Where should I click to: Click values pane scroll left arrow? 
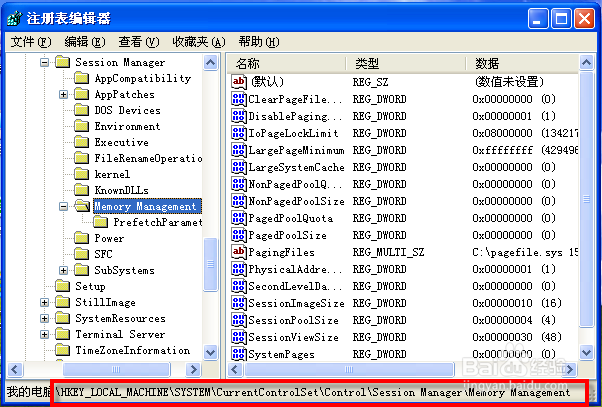(x=235, y=369)
